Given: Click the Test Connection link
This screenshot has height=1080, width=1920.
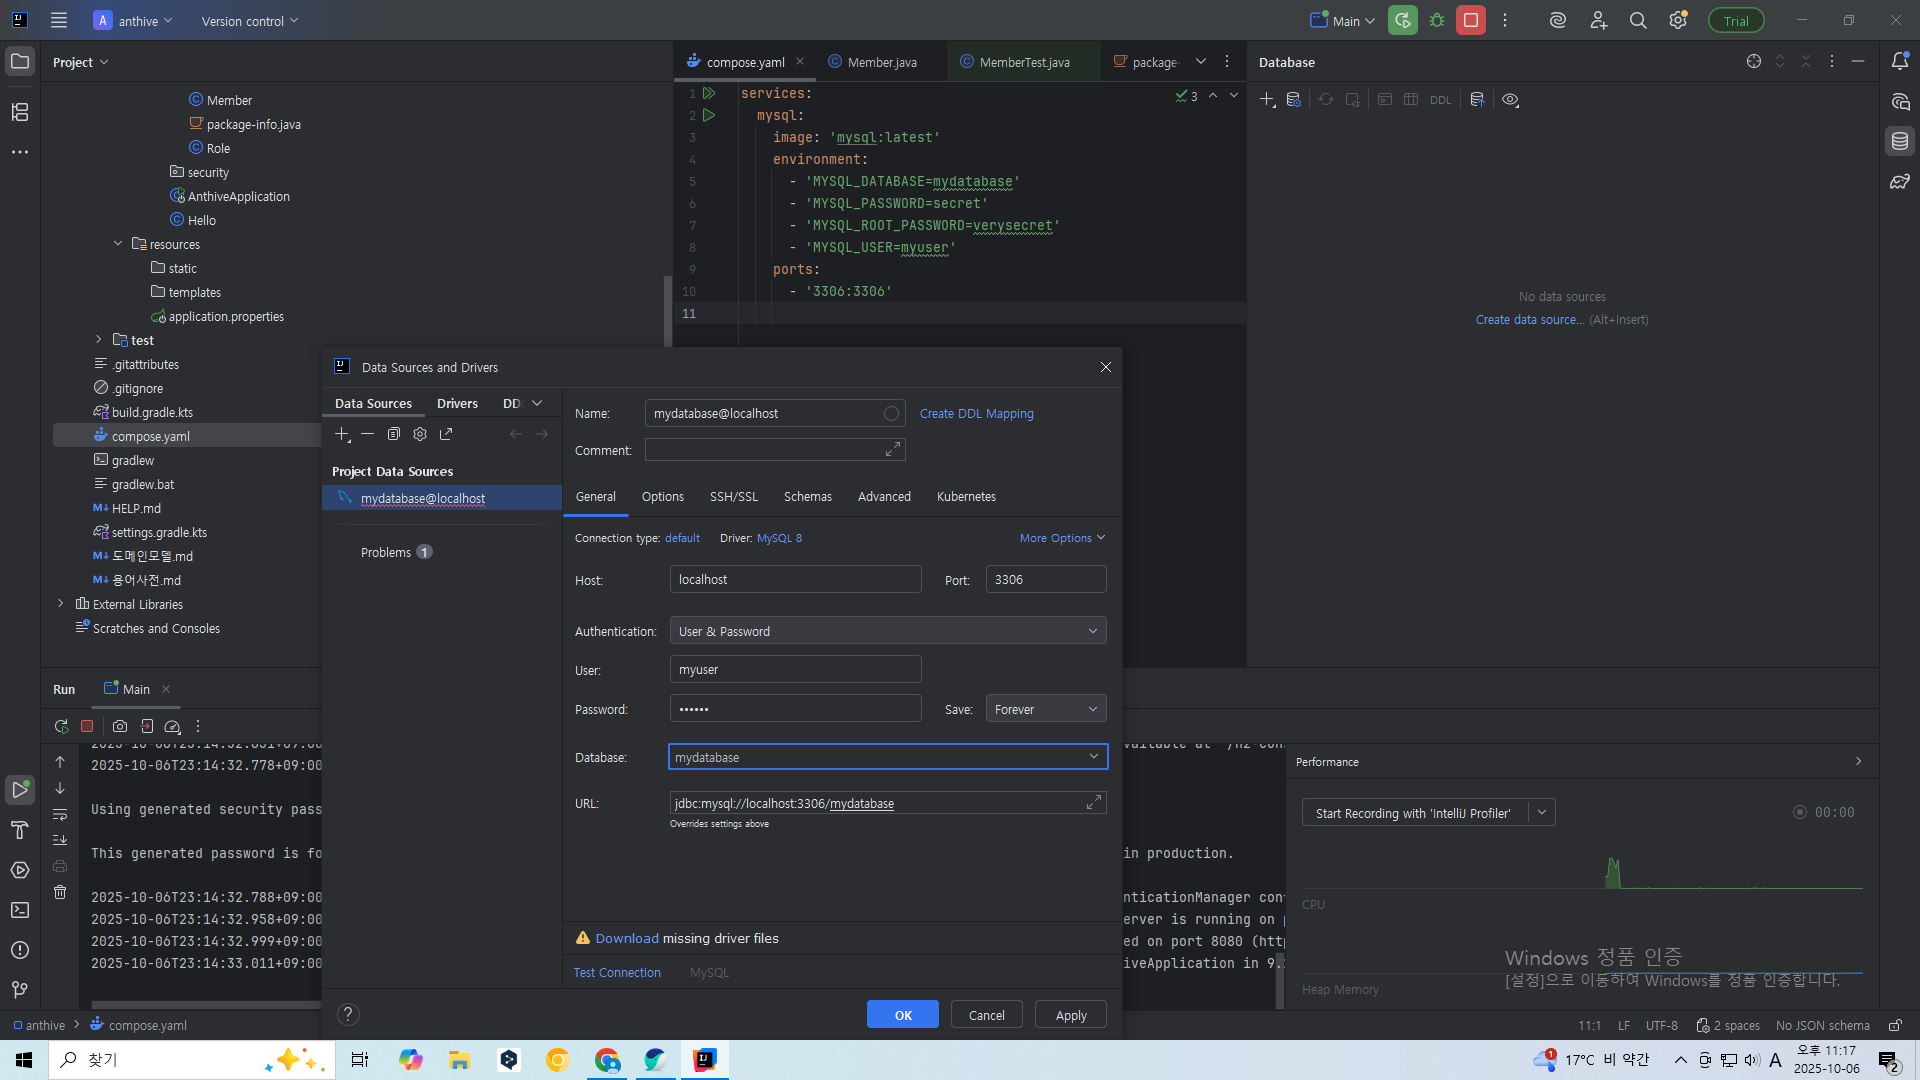Looking at the screenshot, I should tap(617, 972).
